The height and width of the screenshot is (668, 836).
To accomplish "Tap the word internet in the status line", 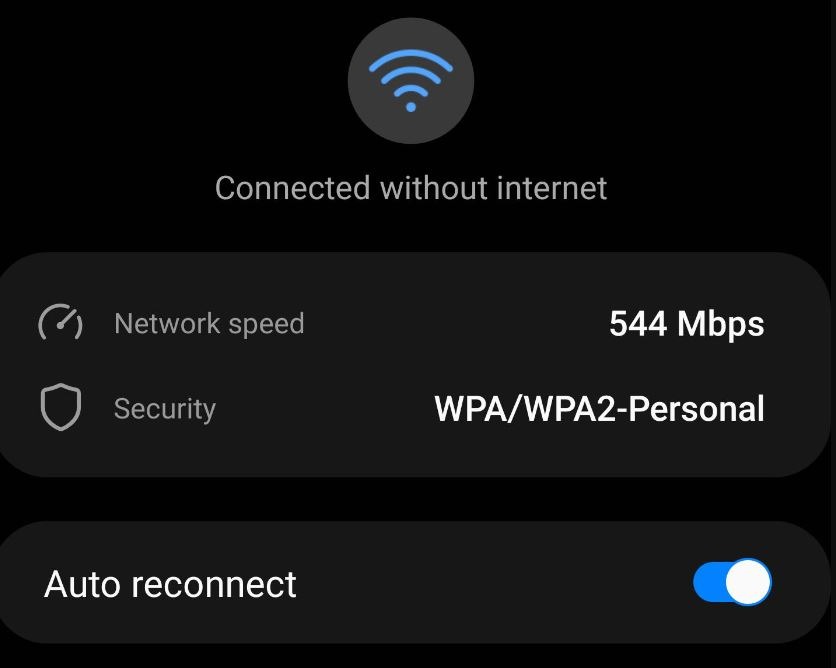I will point(552,188).
